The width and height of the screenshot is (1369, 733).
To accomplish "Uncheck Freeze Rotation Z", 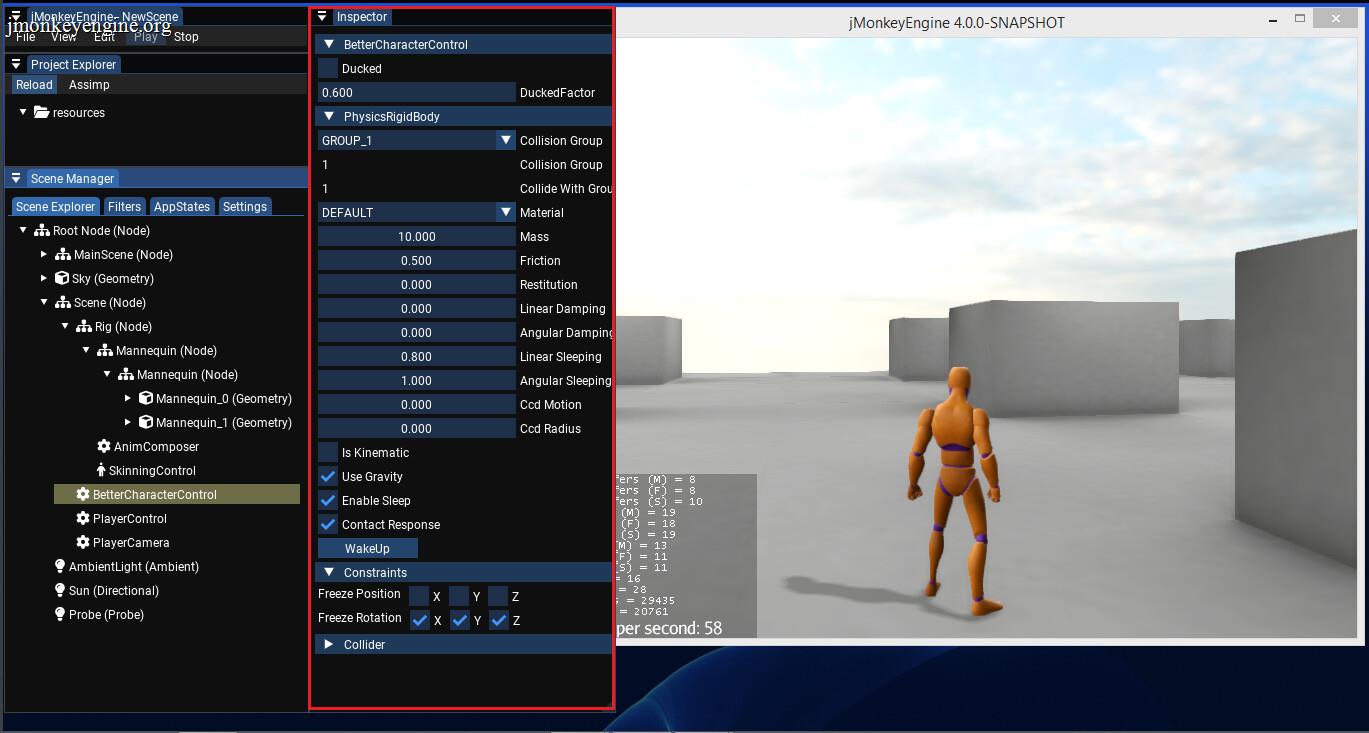I will 498,620.
